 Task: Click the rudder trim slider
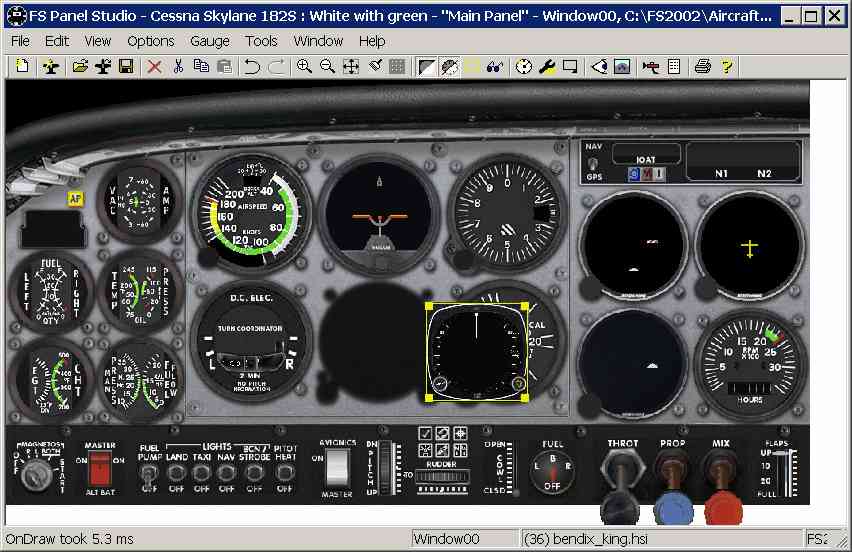(x=442, y=478)
